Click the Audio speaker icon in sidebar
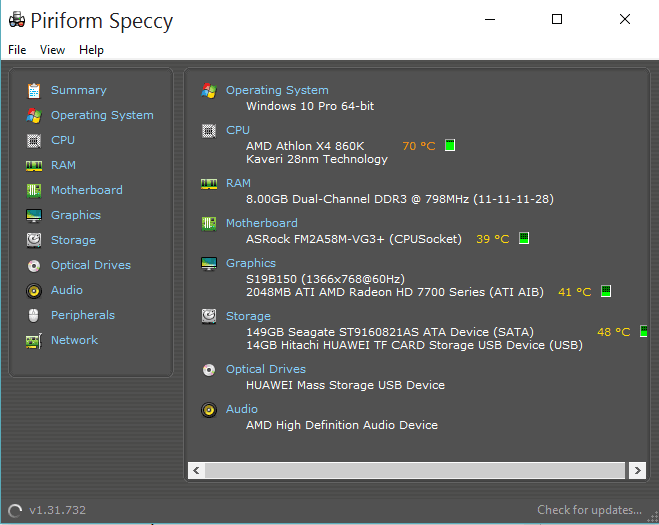The height and width of the screenshot is (525, 659). point(34,290)
